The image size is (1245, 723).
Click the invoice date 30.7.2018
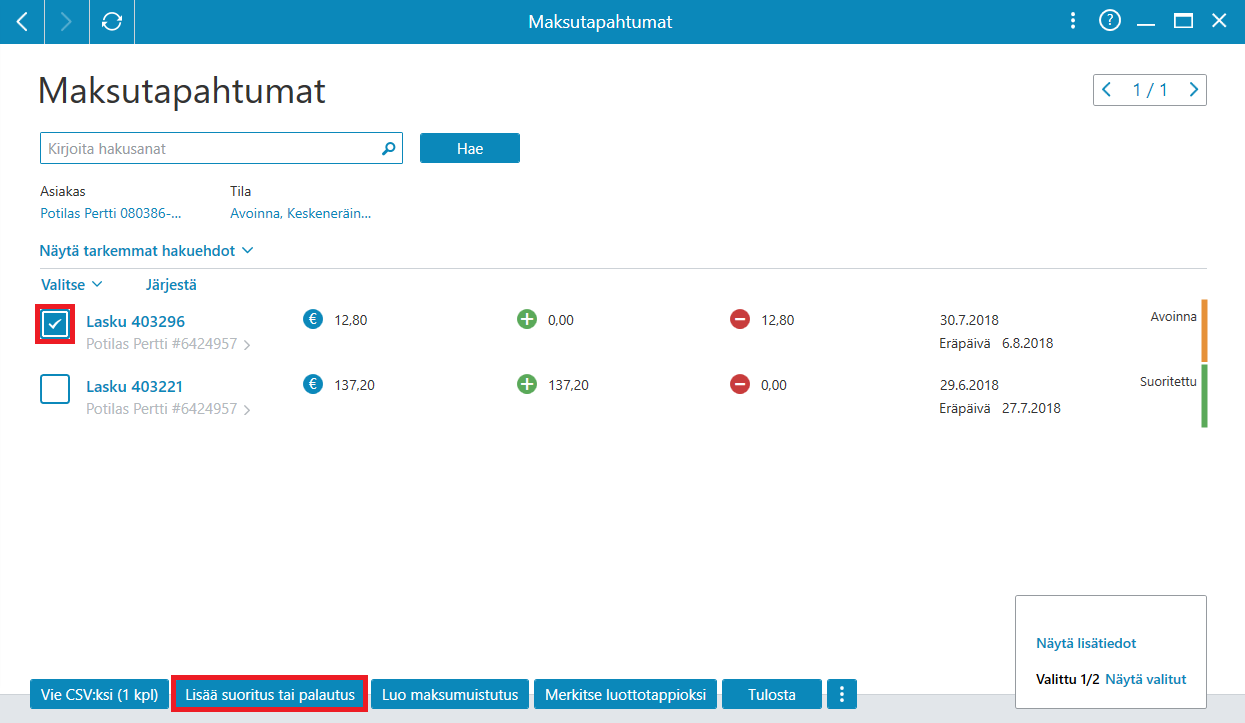pyautogui.click(x=969, y=321)
